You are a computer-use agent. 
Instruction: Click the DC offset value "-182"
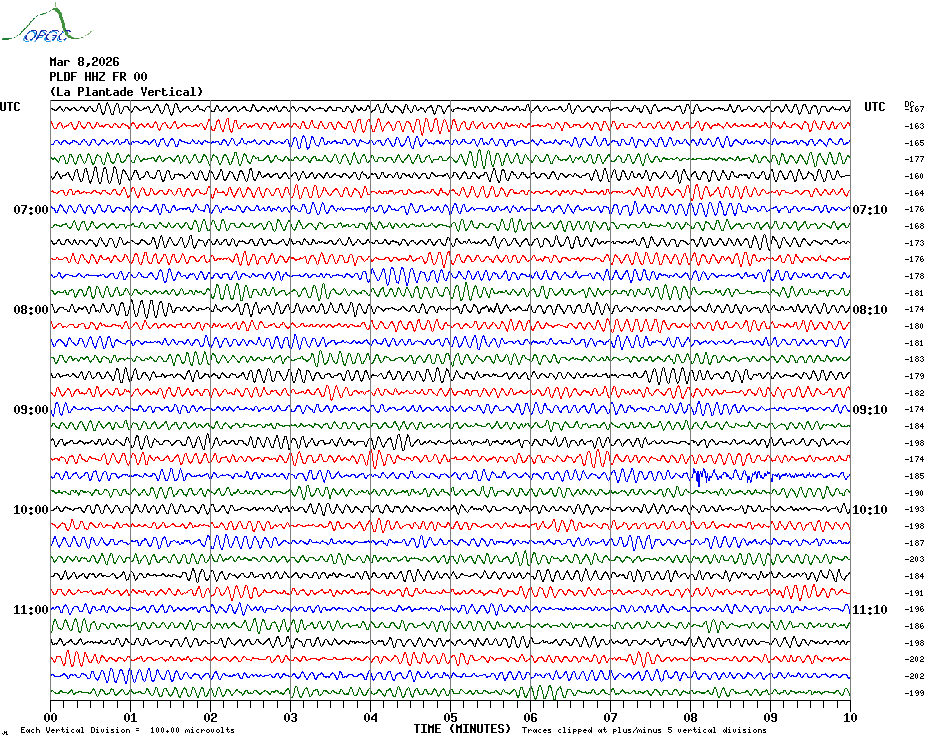click(x=915, y=393)
